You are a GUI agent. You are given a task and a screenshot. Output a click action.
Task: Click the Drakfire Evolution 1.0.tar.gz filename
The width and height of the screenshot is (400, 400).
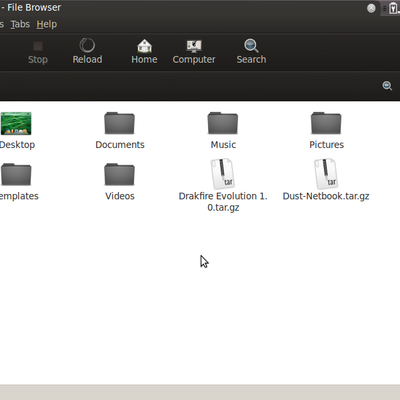point(223,202)
